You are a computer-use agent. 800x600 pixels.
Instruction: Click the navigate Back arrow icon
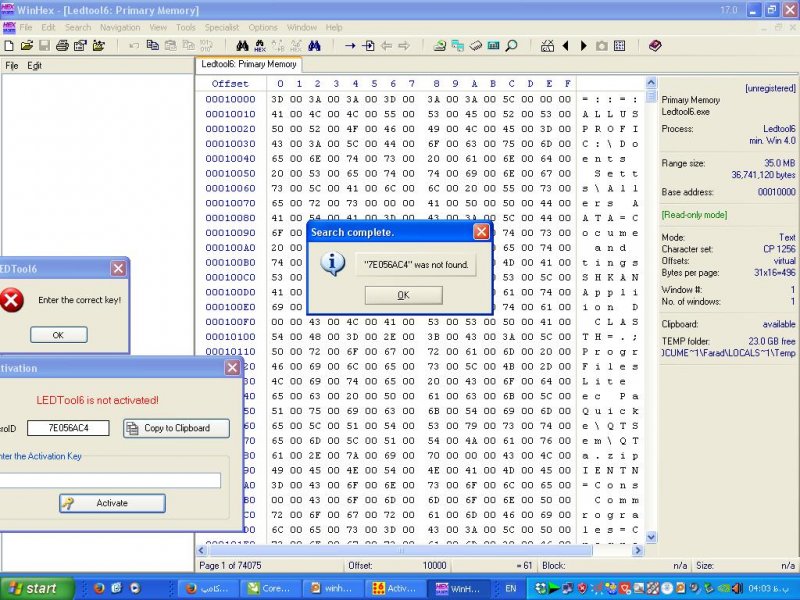coord(386,46)
